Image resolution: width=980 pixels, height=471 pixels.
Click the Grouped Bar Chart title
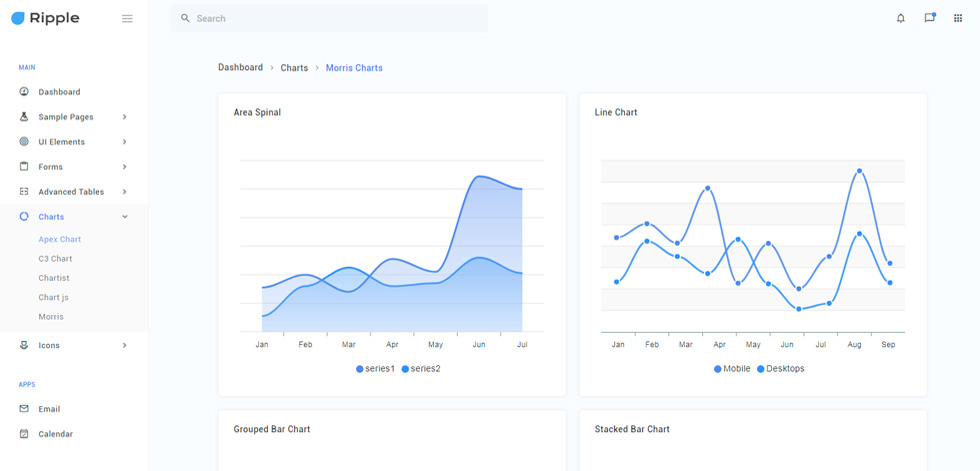coord(272,429)
